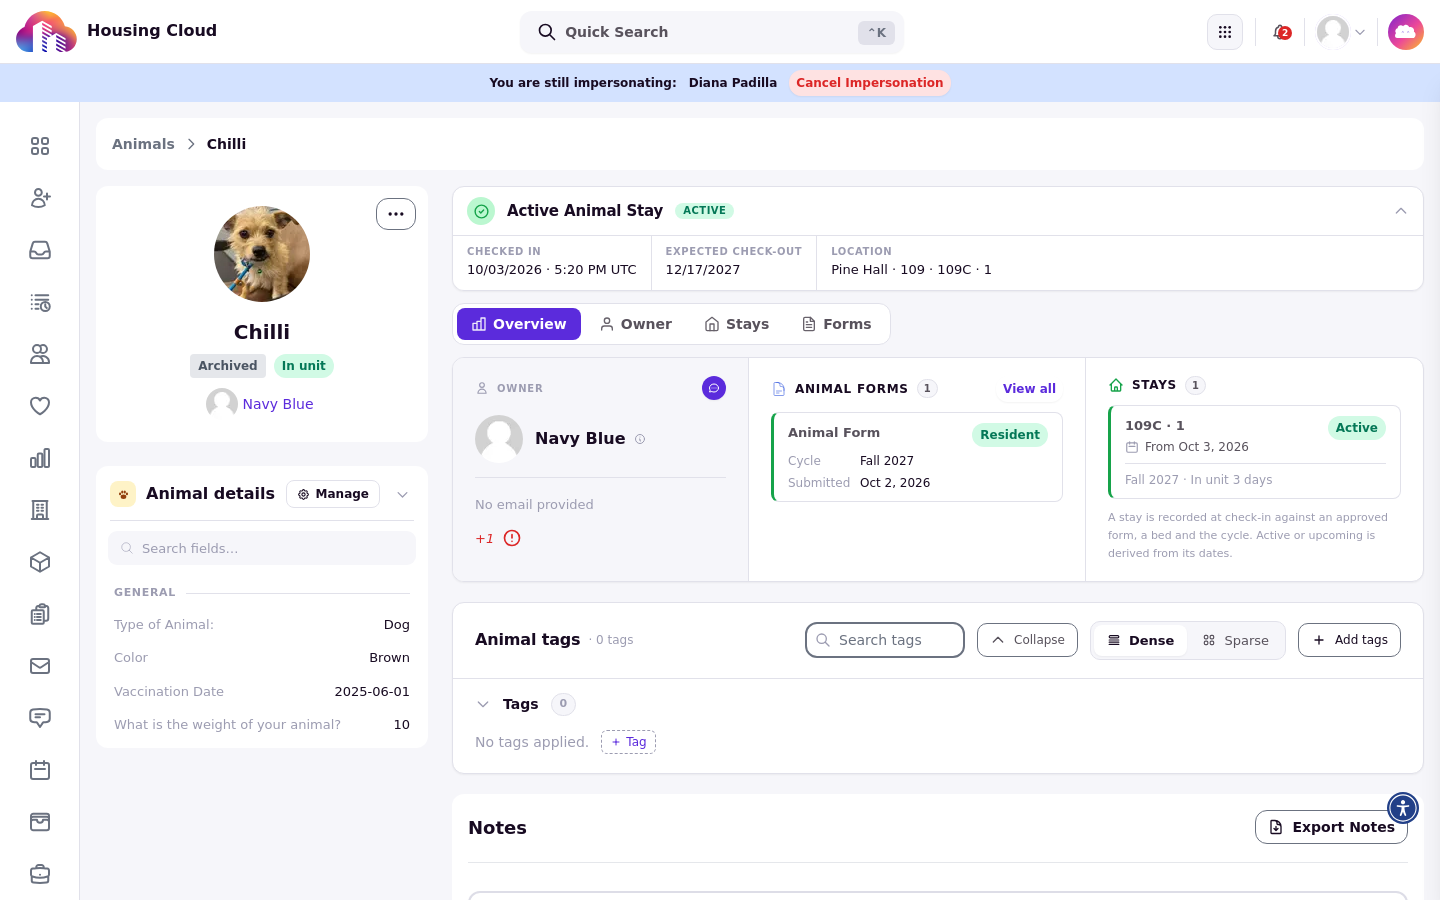Click the heart icon in sidebar
1440x900 pixels.
click(40, 406)
